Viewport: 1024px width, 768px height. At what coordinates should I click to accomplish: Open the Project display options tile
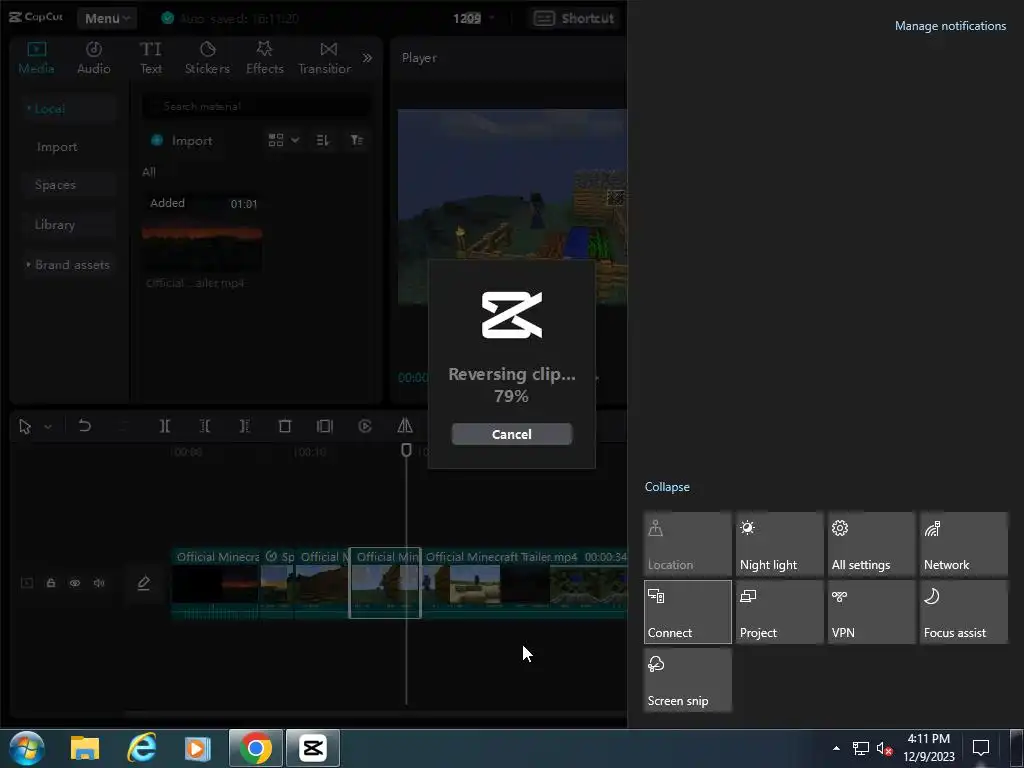pos(780,612)
